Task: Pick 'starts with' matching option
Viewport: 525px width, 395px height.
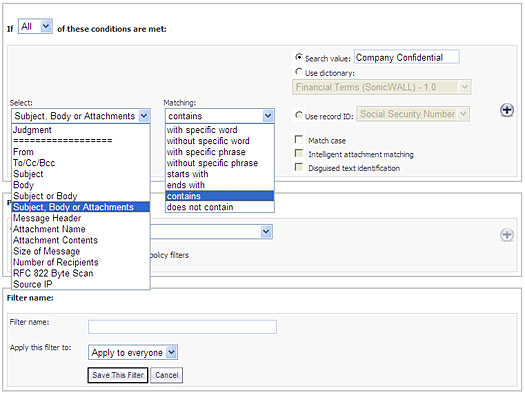Action: tap(220, 174)
